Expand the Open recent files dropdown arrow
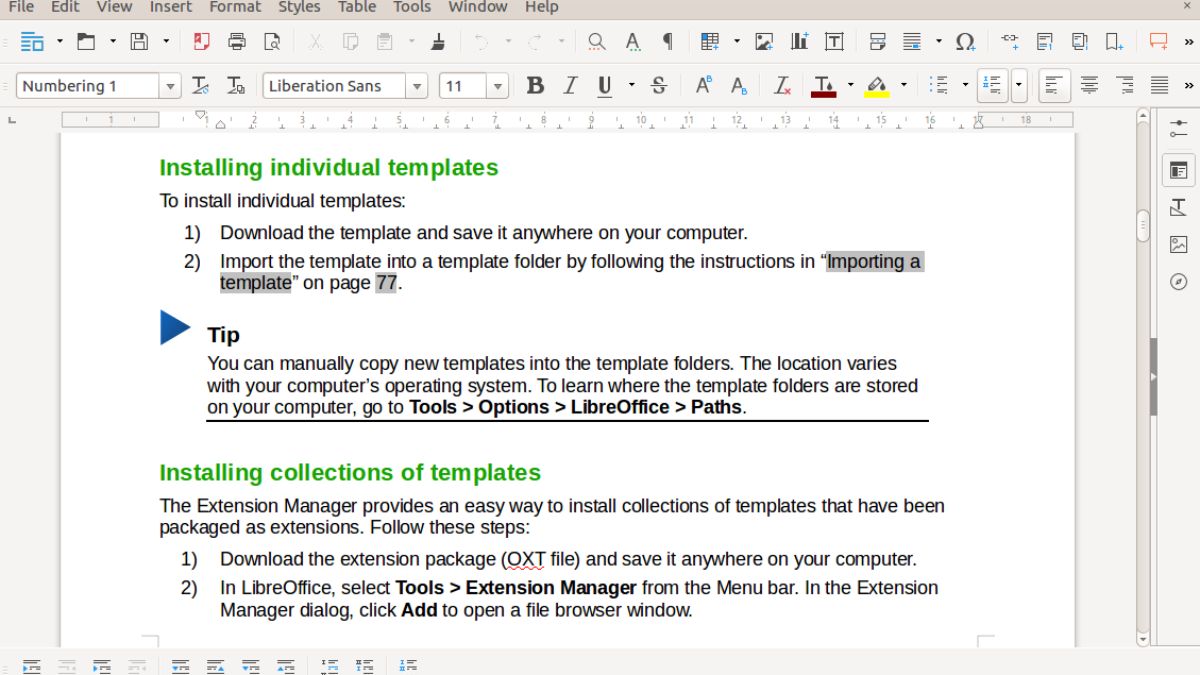 [x=113, y=42]
